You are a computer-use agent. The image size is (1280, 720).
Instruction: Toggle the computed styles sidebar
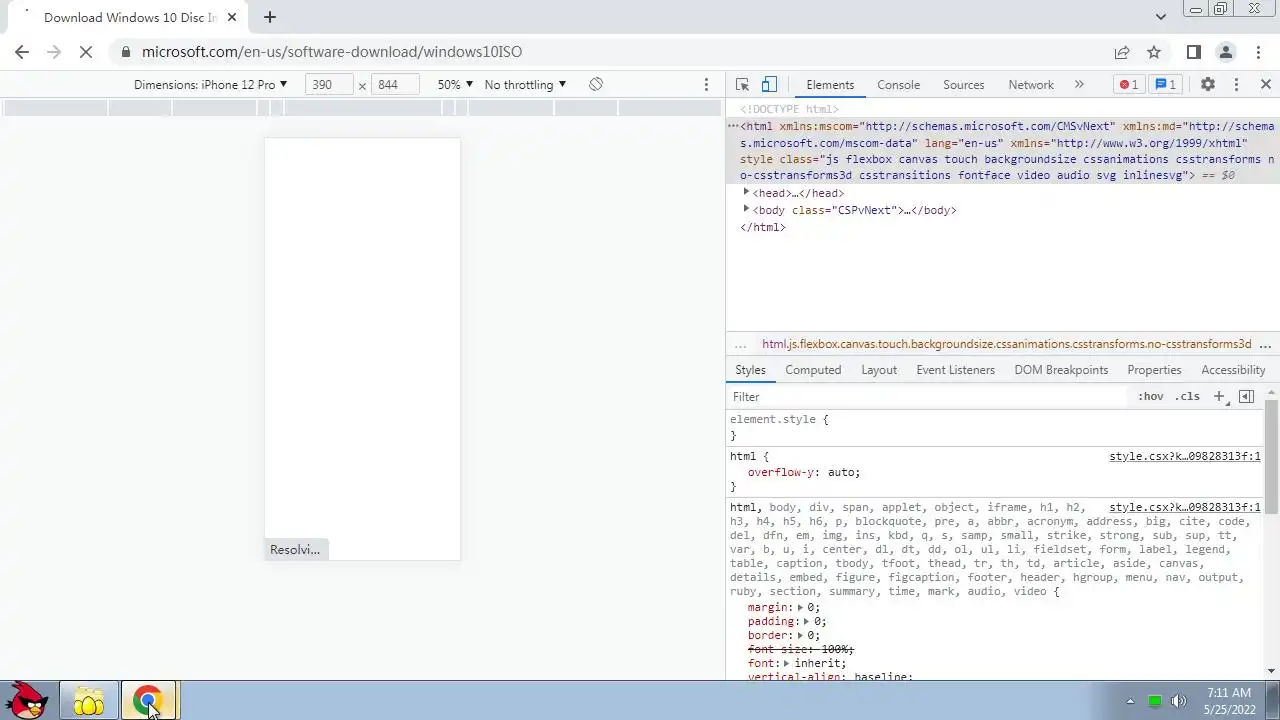point(1246,397)
